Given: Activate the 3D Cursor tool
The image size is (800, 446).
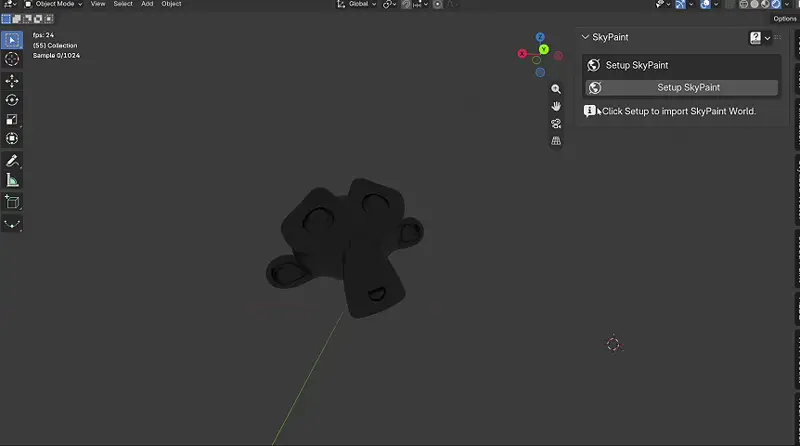Looking at the screenshot, I should 12,59.
